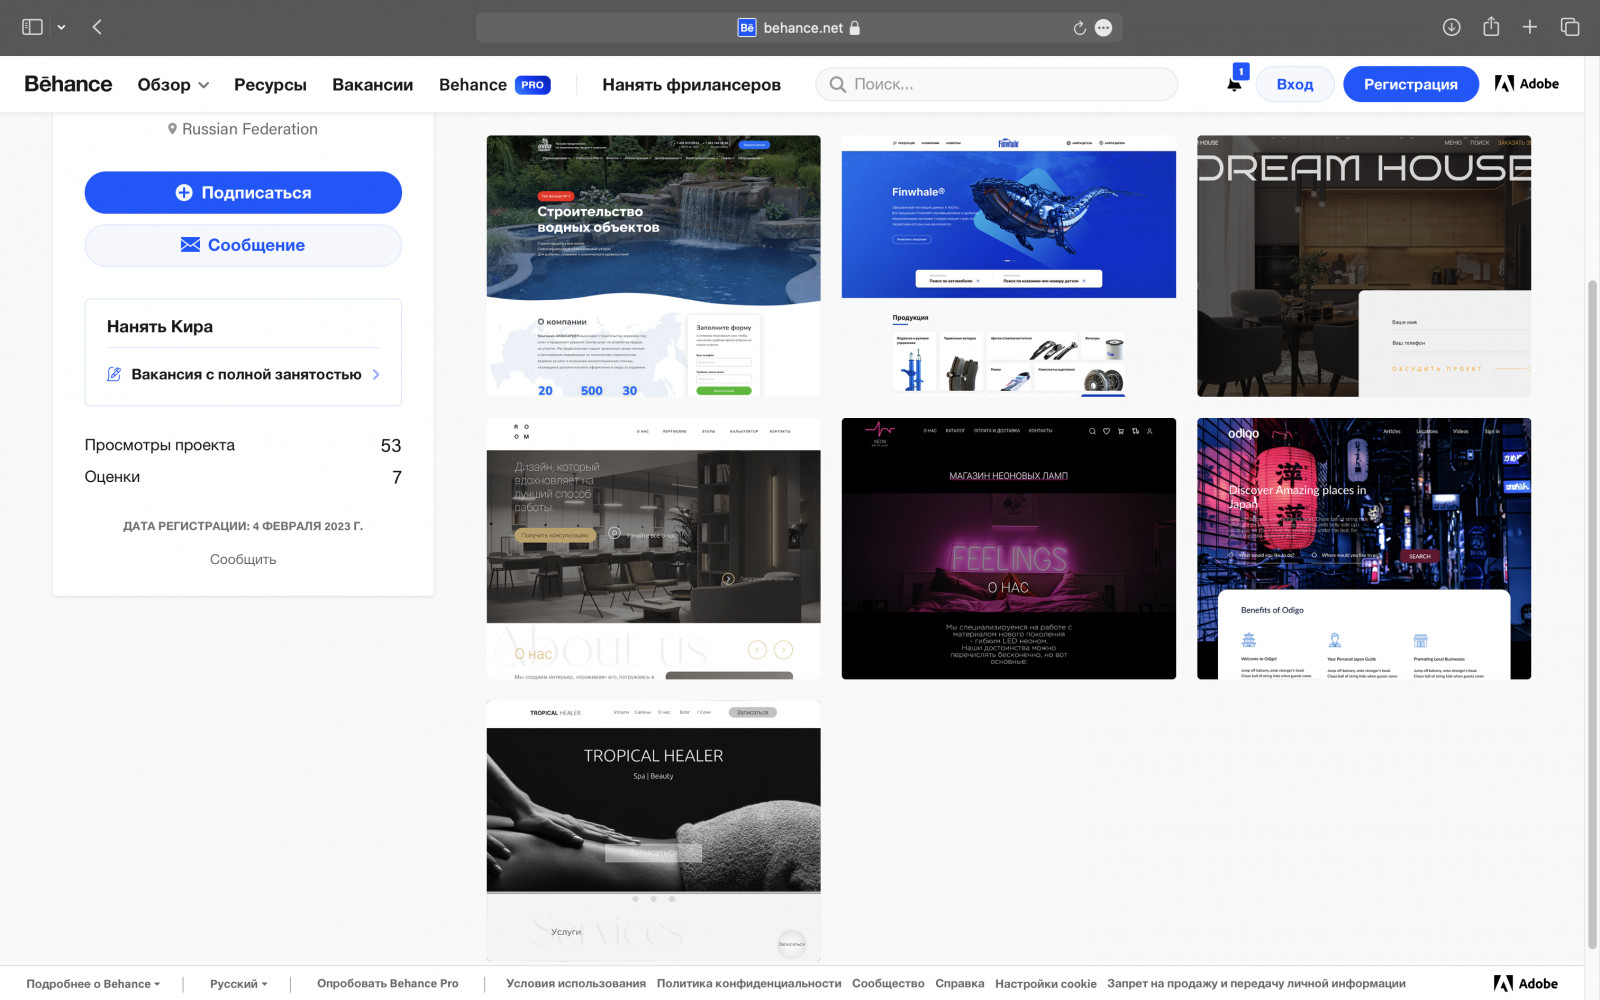Show tab overview icon
1600x1000 pixels.
[x=1570, y=27]
